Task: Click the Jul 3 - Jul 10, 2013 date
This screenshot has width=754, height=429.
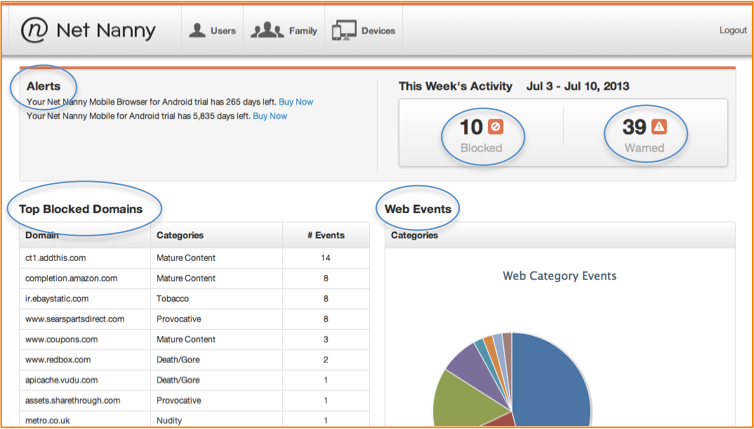Action: pos(578,87)
